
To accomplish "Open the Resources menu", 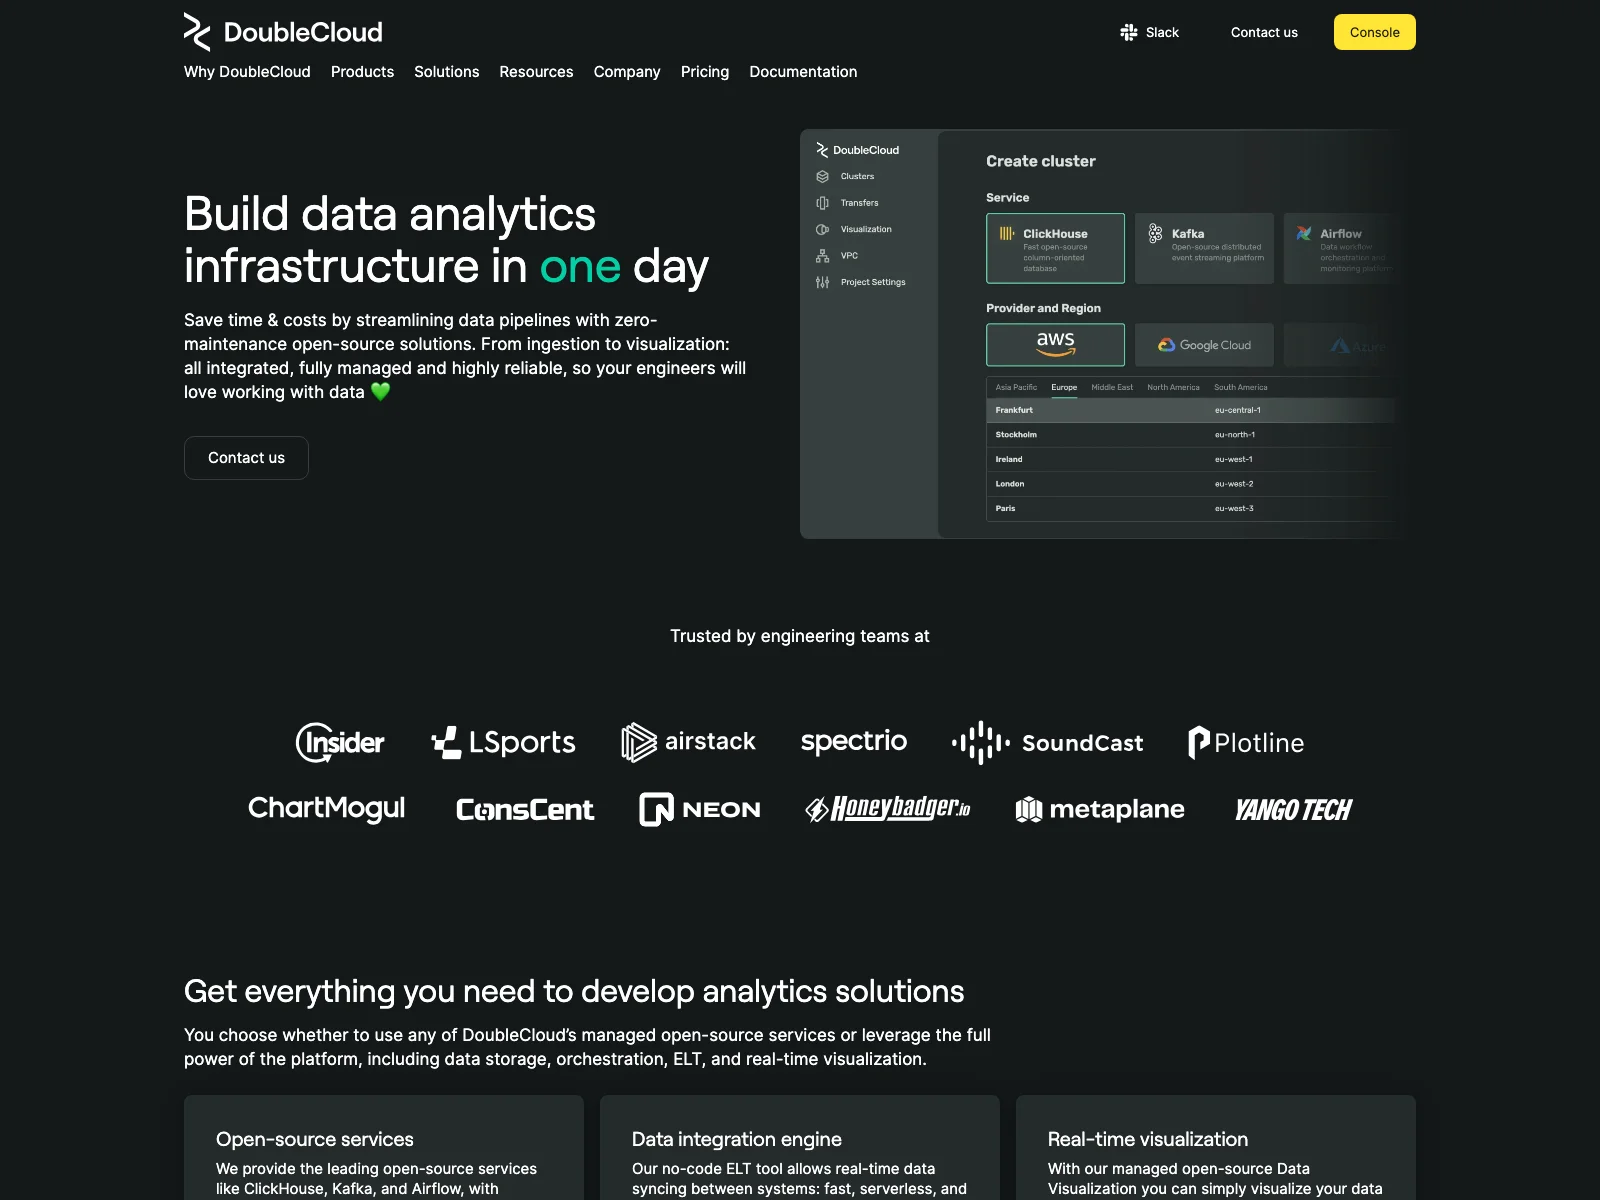I will tap(536, 72).
